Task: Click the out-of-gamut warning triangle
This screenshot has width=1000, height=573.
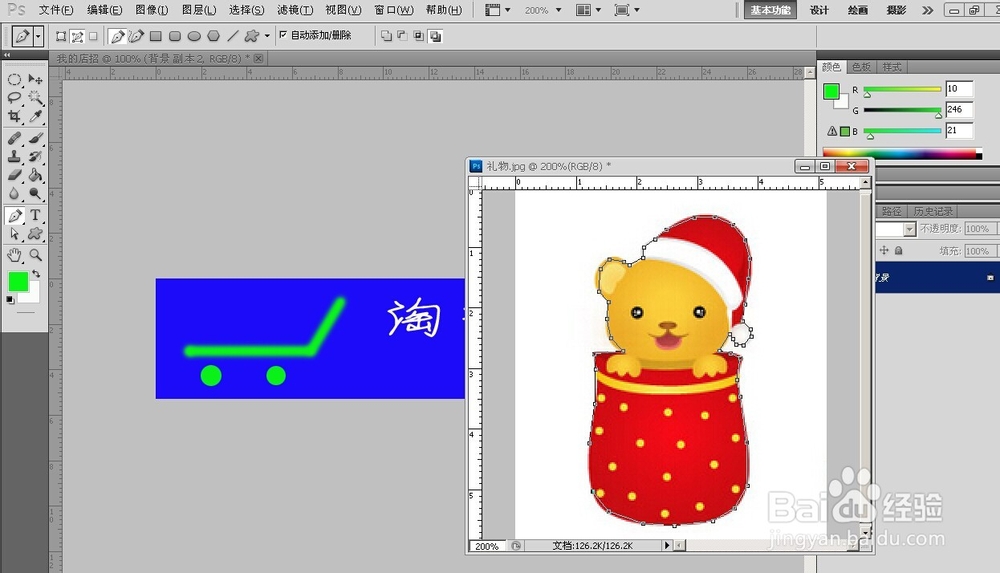Action: tap(832, 131)
